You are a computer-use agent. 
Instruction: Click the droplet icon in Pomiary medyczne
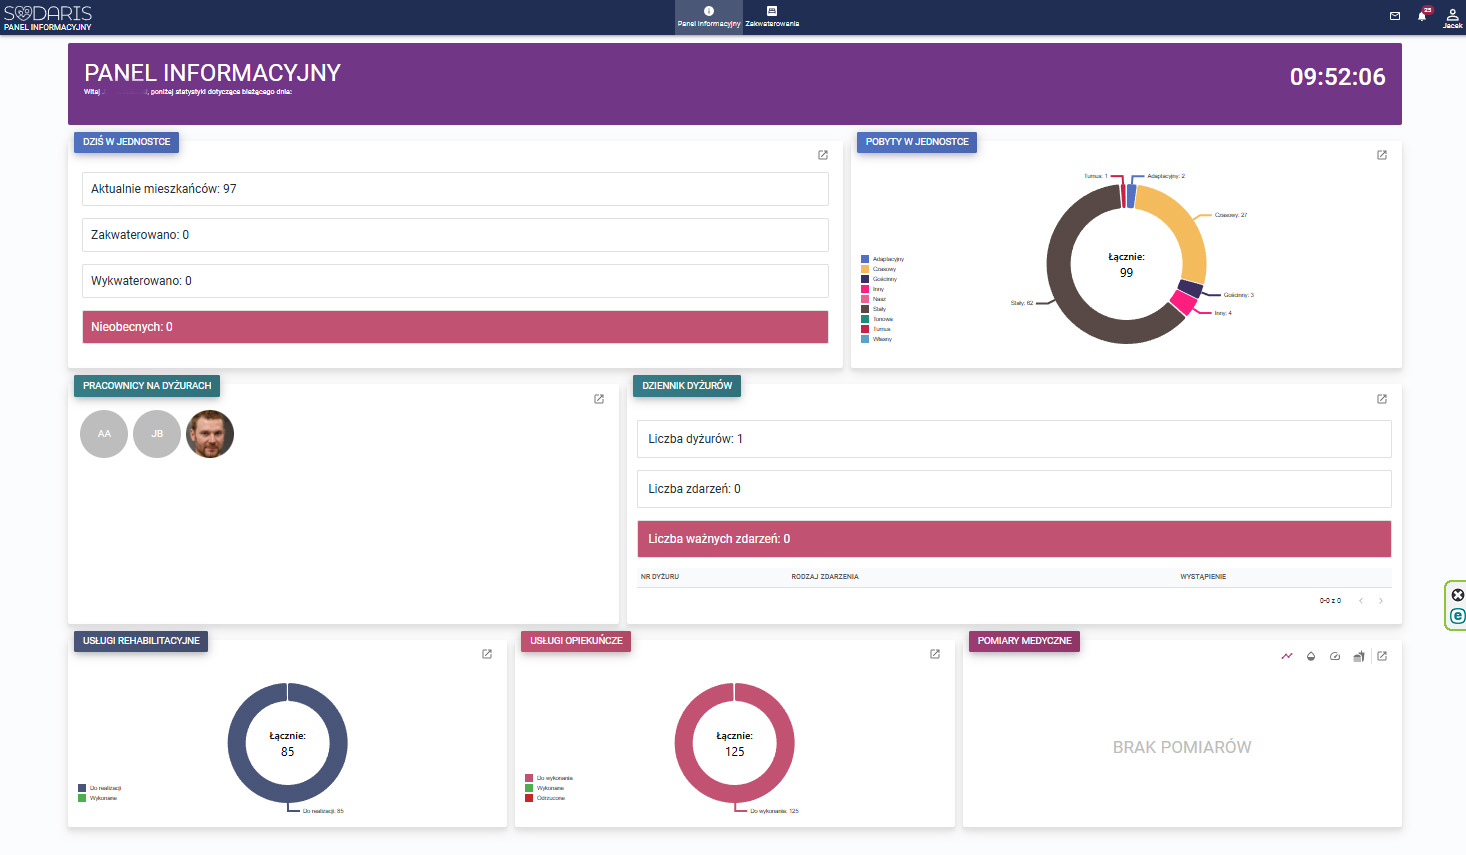coord(1311,656)
